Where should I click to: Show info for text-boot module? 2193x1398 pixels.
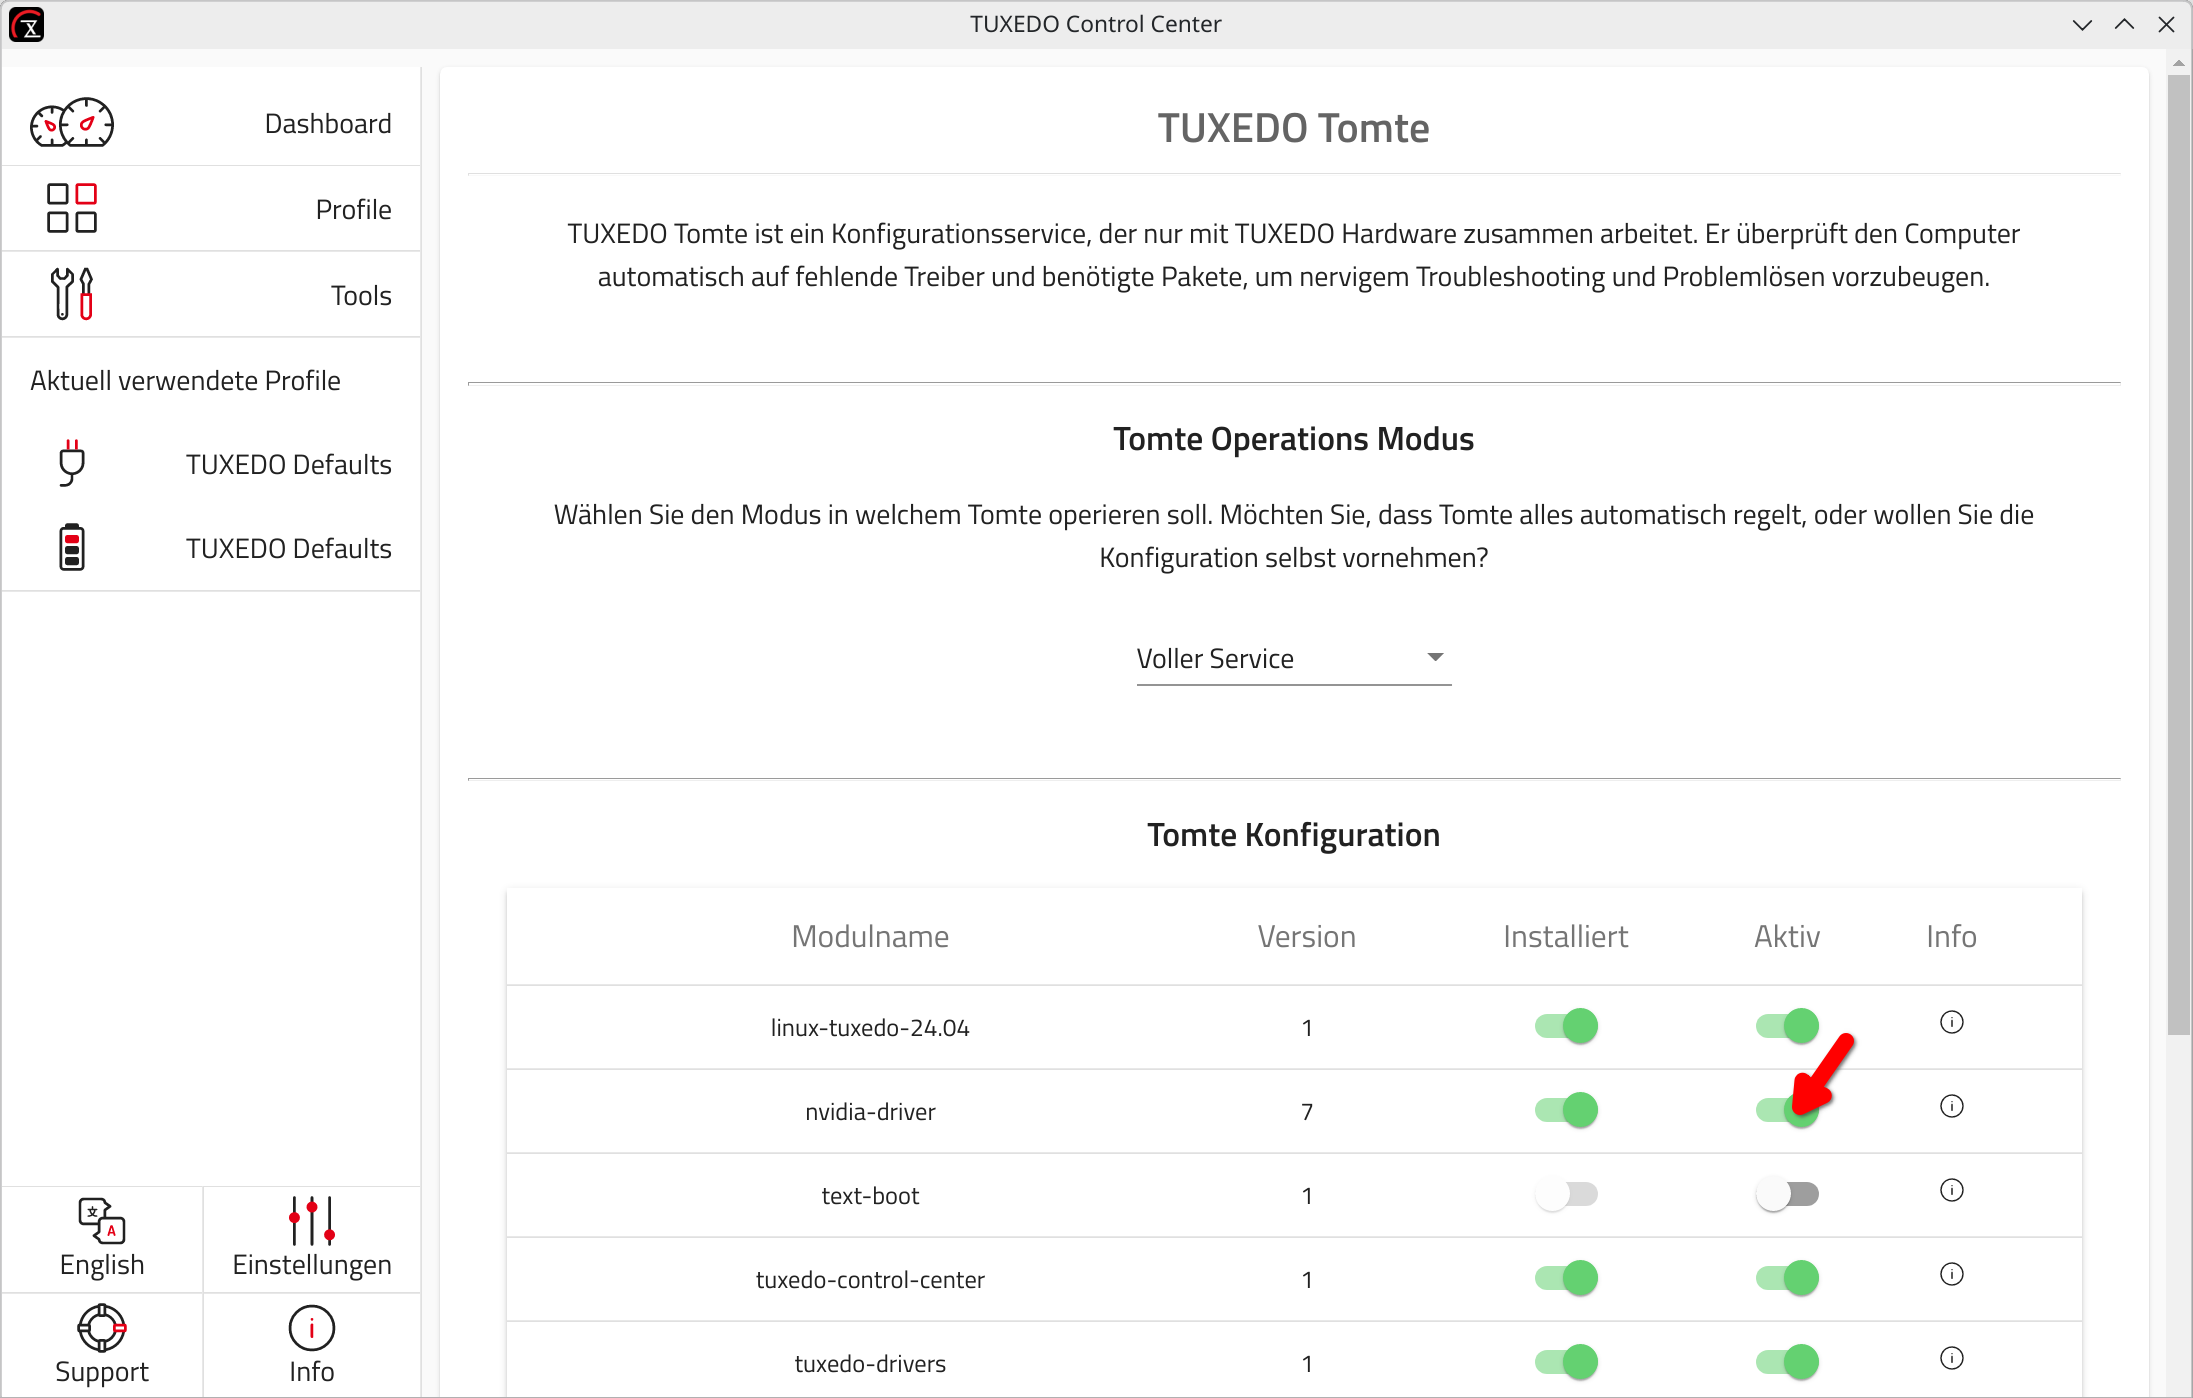(1952, 1190)
